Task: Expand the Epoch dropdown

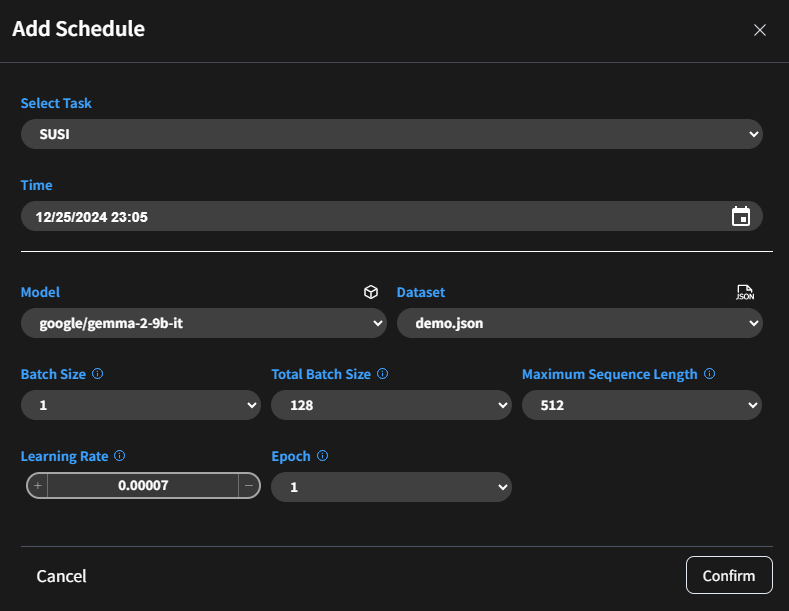Action: click(391, 487)
